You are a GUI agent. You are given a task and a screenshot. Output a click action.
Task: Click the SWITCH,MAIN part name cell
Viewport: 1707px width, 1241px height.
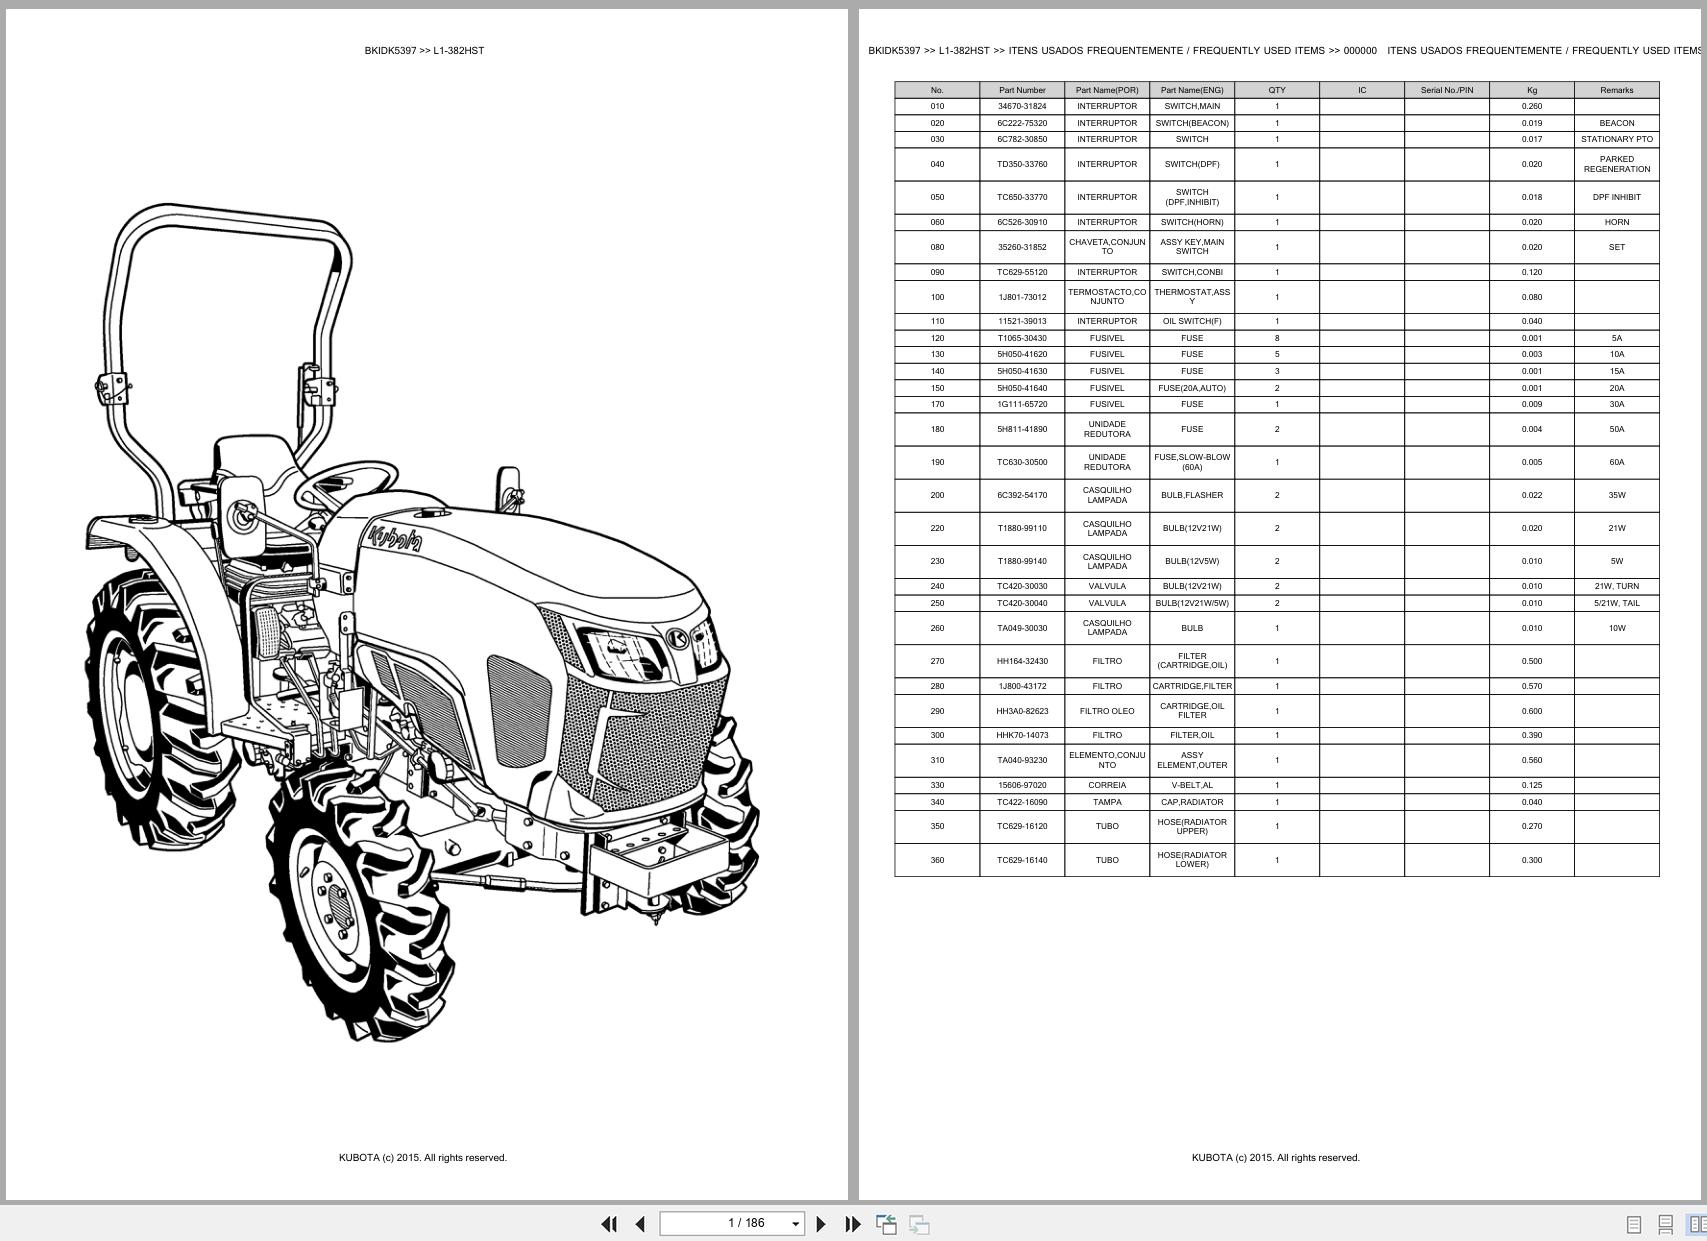point(1192,106)
